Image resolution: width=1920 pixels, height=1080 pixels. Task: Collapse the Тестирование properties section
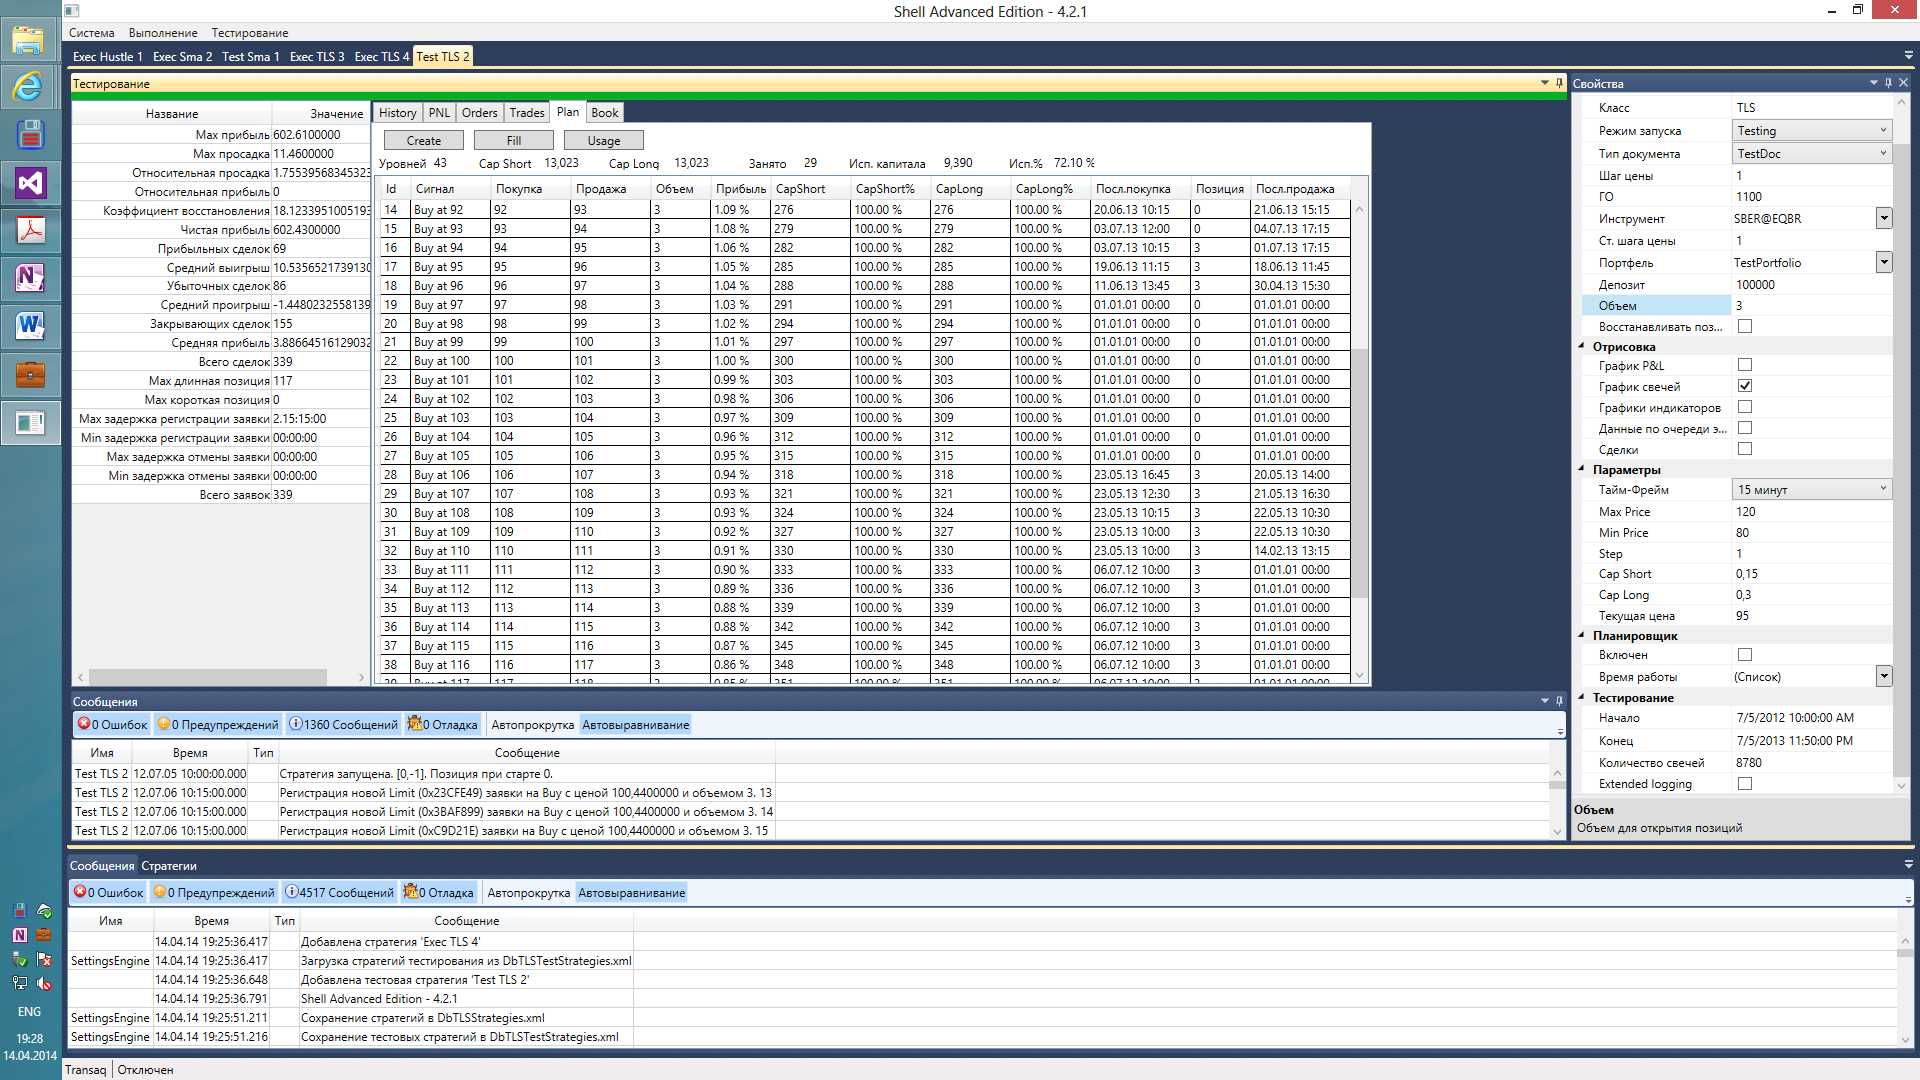point(1582,697)
